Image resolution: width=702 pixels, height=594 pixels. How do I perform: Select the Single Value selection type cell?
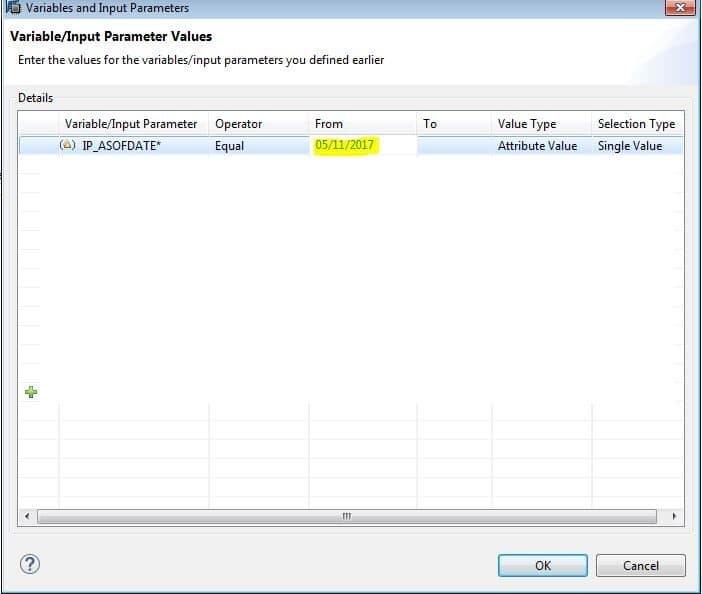coord(636,145)
